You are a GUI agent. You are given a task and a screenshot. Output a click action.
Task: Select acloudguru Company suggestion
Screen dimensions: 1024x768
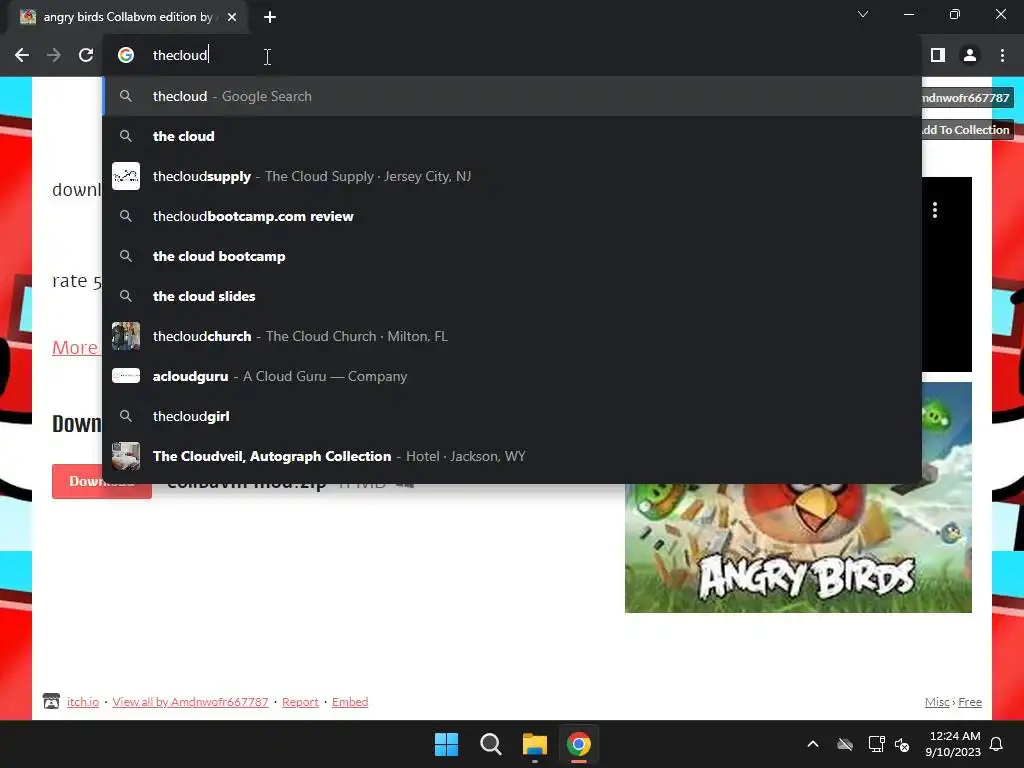pos(512,376)
